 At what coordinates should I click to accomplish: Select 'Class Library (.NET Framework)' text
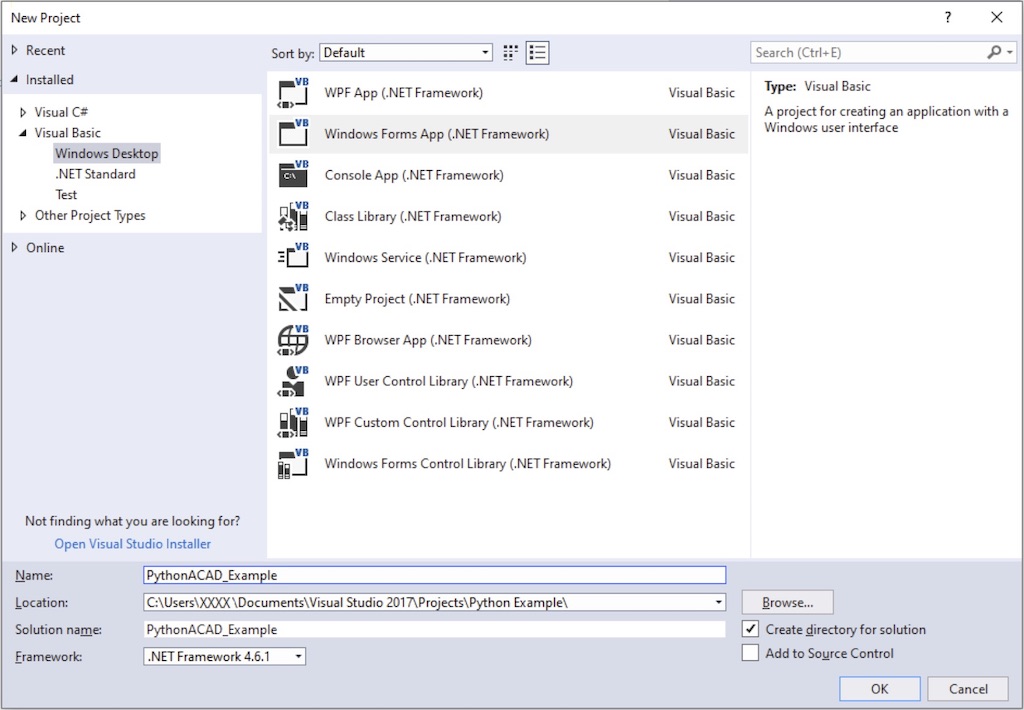(x=413, y=216)
